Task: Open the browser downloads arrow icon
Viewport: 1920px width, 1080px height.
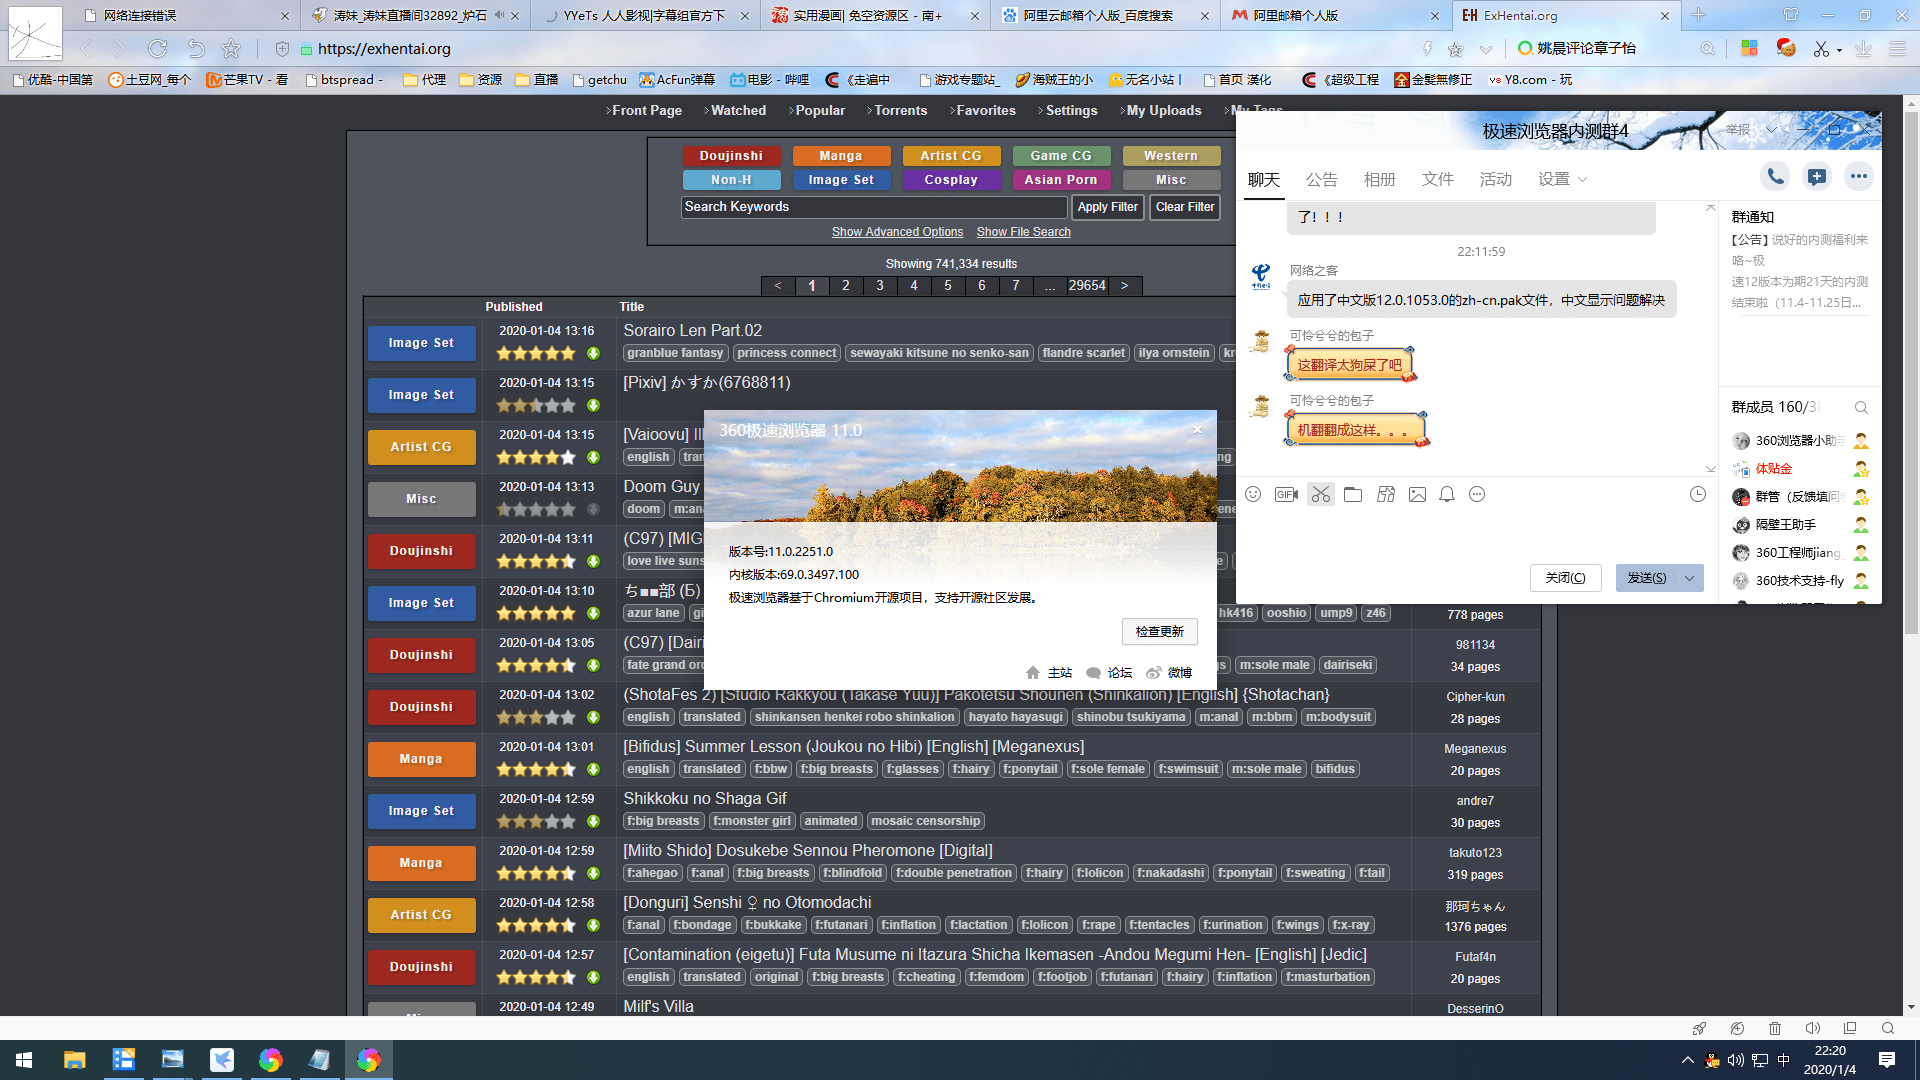Action: click(1863, 49)
